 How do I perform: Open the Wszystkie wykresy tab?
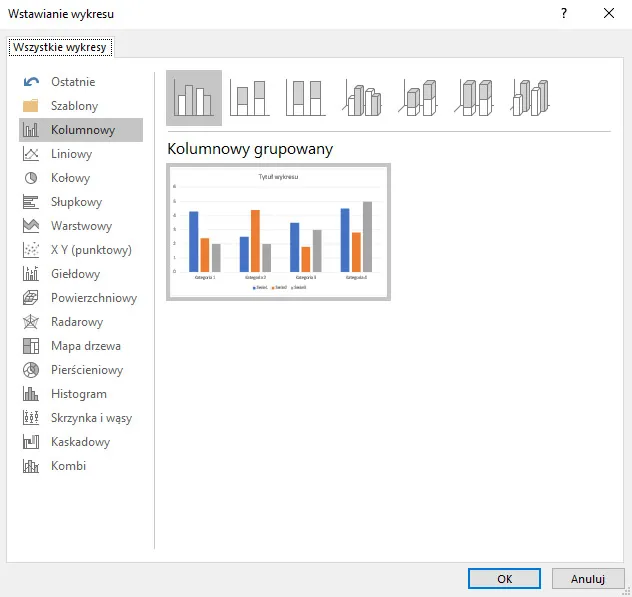pyautogui.click(x=61, y=47)
